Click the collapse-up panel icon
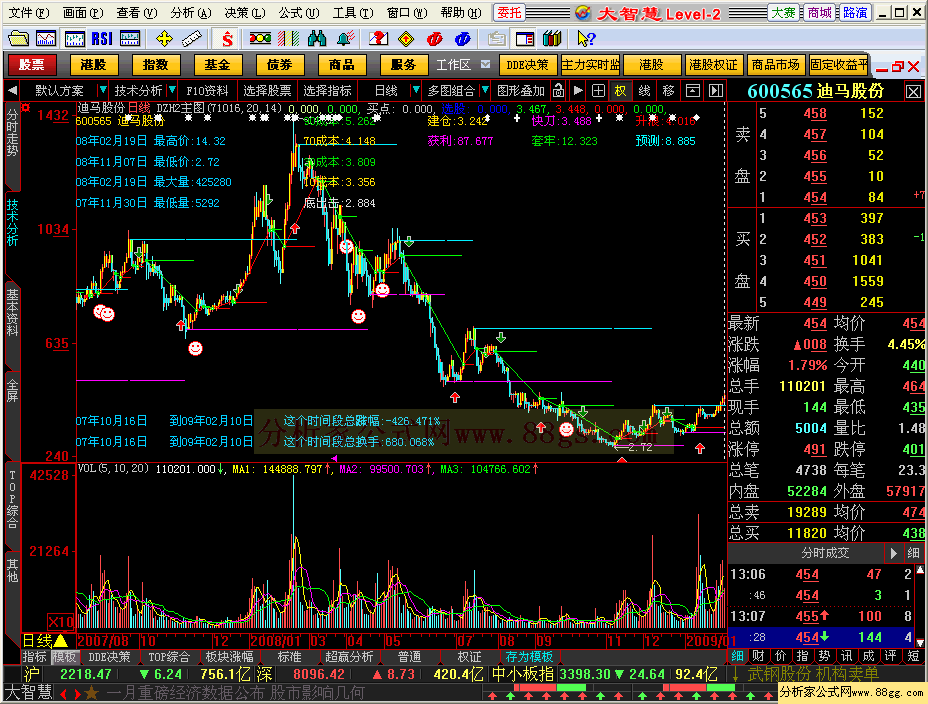The width and height of the screenshot is (928, 704). pos(692,91)
